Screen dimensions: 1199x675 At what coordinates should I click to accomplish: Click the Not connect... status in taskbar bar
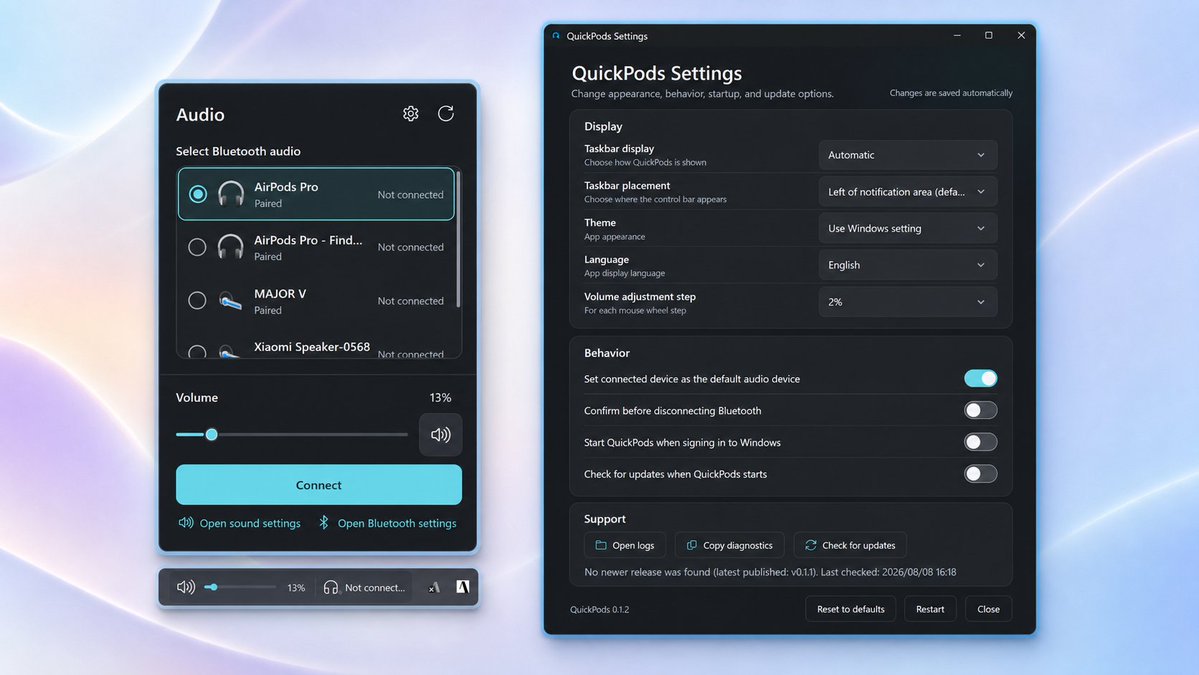tap(375, 587)
